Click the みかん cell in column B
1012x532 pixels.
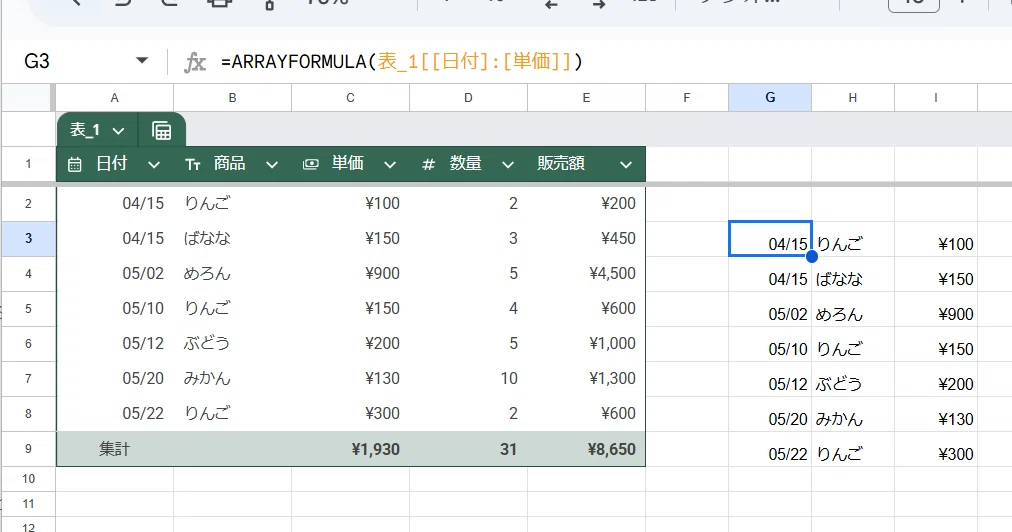207,378
